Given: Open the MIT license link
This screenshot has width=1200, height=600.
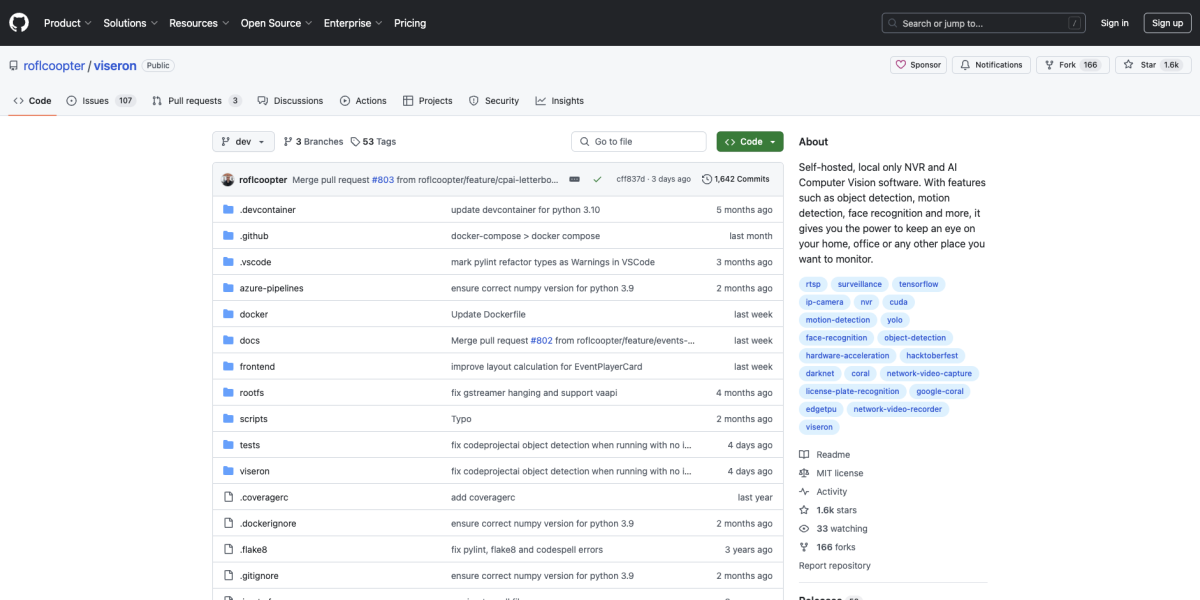Looking at the screenshot, I should [x=839, y=473].
